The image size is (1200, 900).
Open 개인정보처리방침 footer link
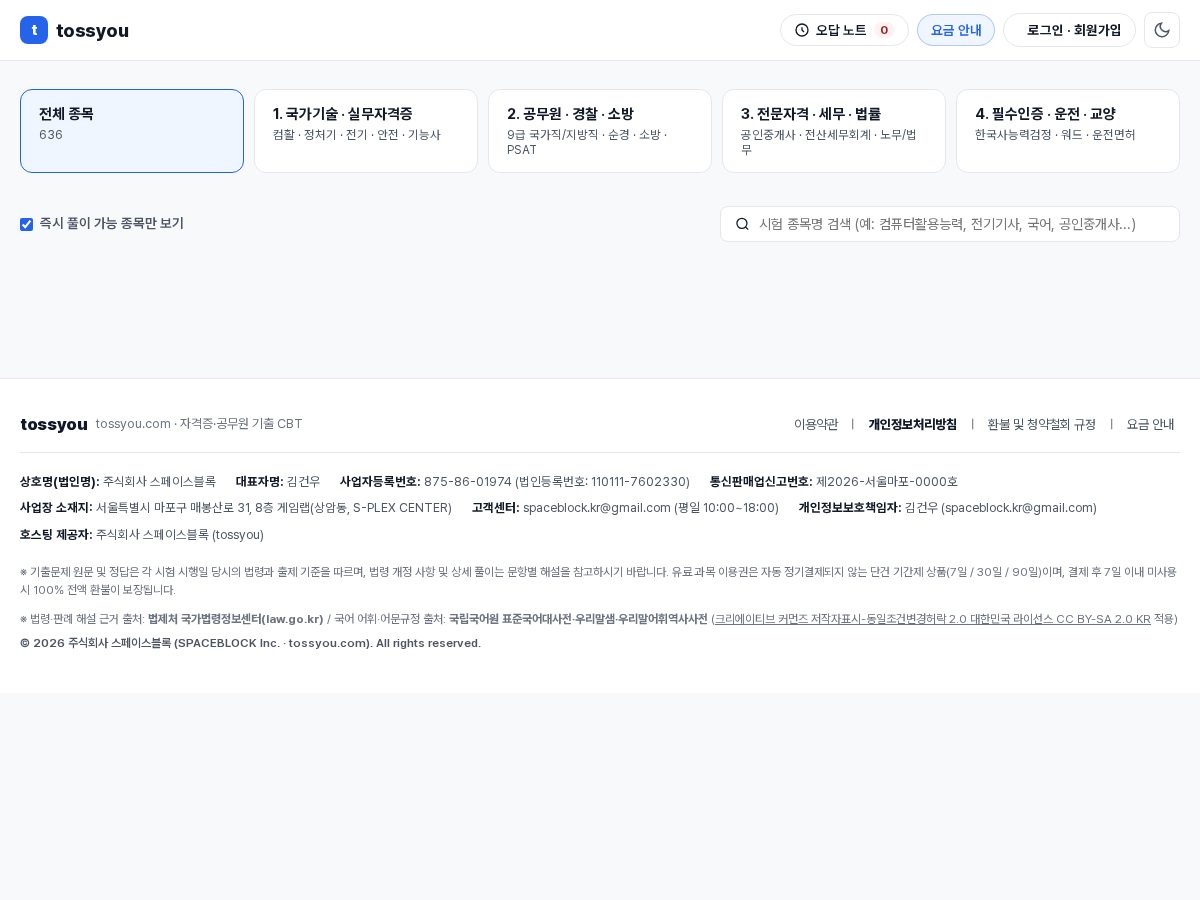tap(912, 424)
